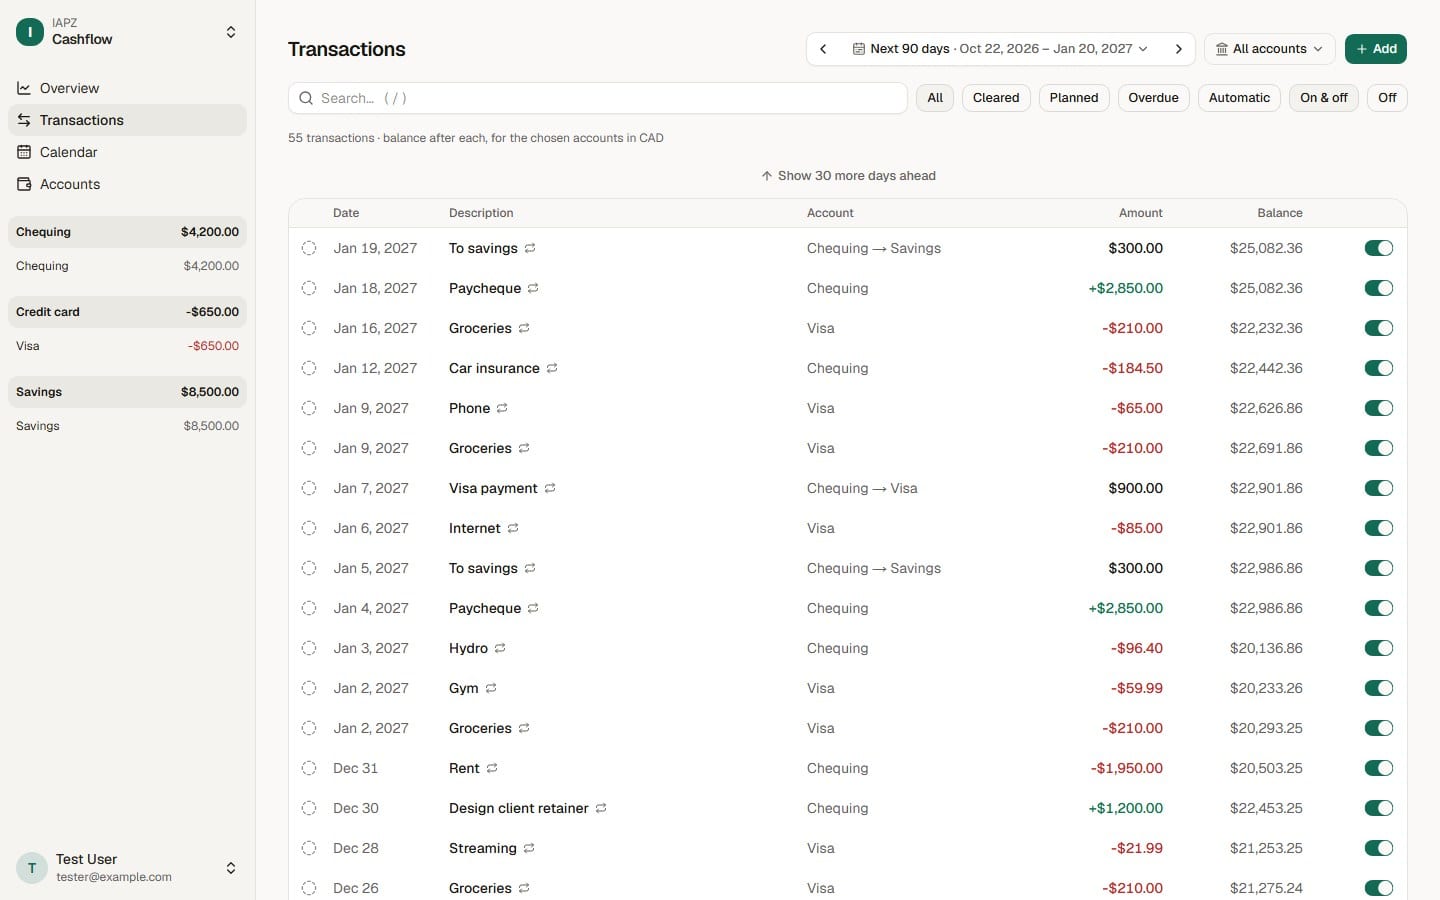Click calendar icon in date range selector
This screenshot has height=900, width=1440.
[x=858, y=49]
